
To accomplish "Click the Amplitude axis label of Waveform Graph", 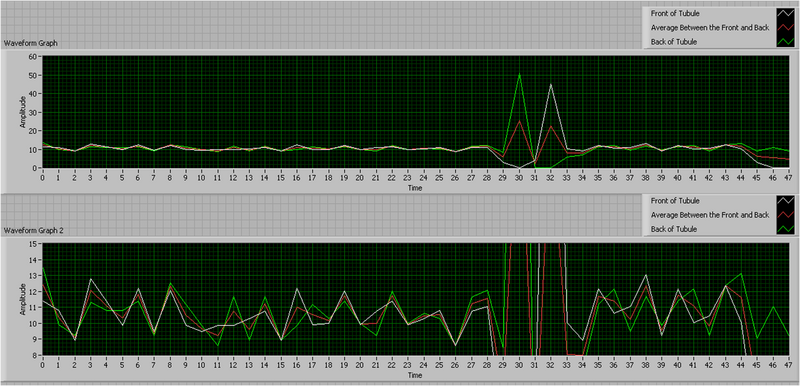I will [x=23, y=112].
